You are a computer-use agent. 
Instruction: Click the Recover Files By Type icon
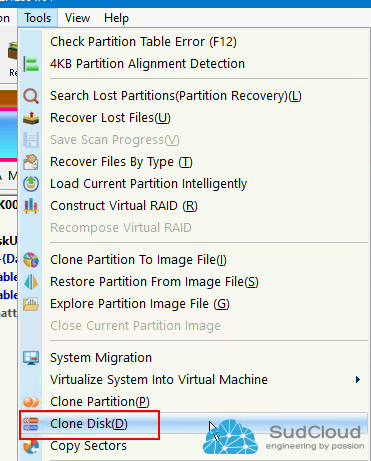click(31, 162)
